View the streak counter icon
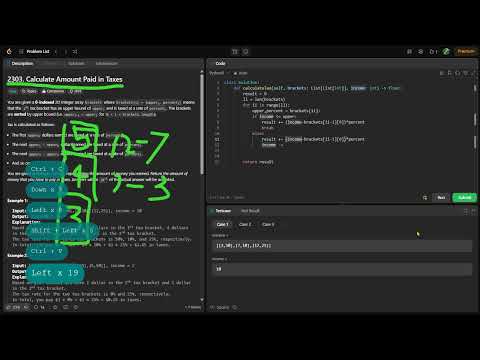The height and width of the screenshot is (360, 480). click(433, 52)
